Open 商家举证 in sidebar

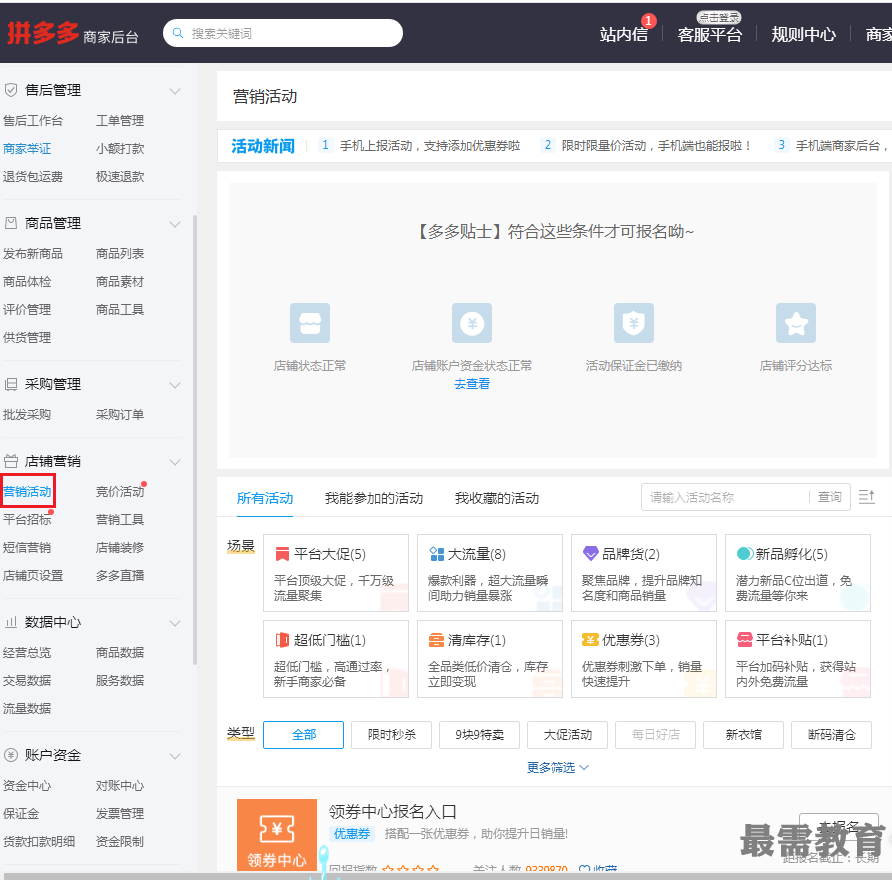pos(27,148)
